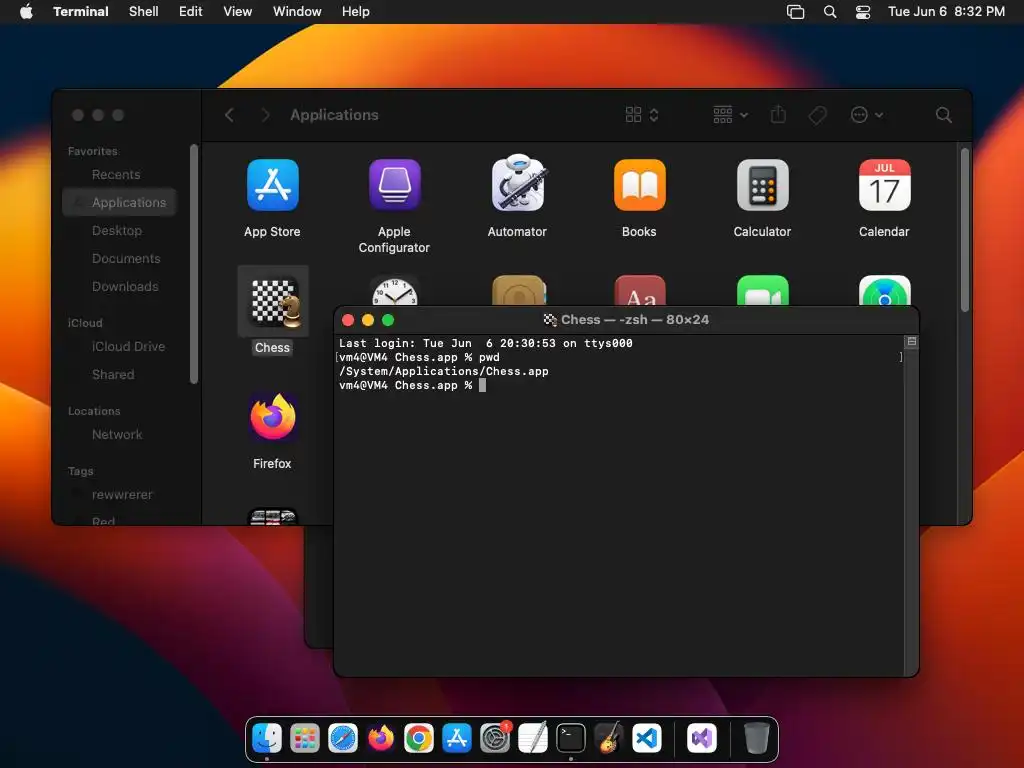The width and height of the screenshot is (1024, 768).
Task: Open Control Center in menu bar
Action: click(863, 12)
